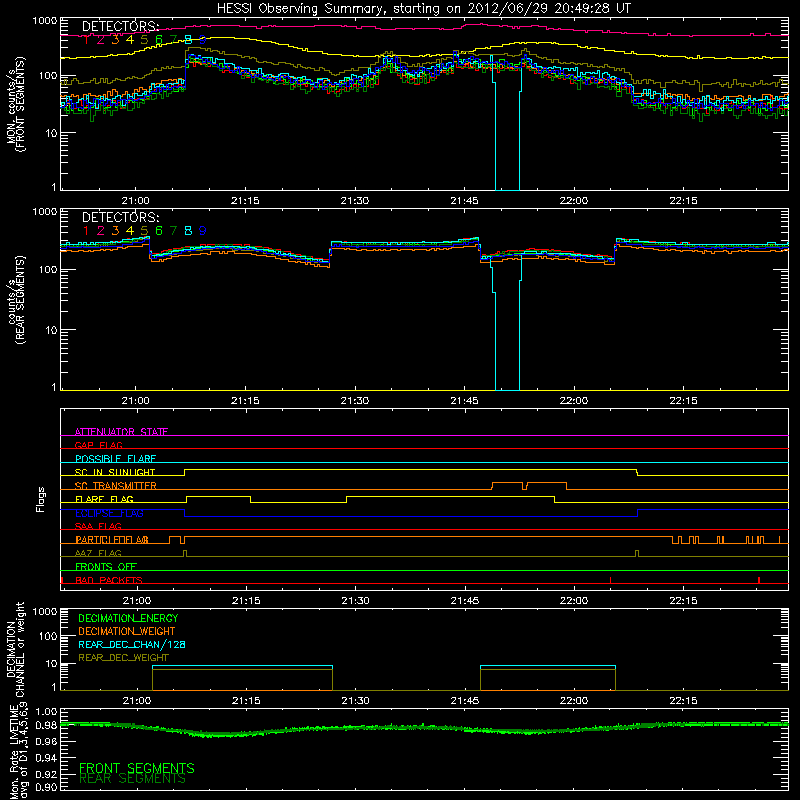The image size is (800, 800).
Task: Click DETECTORS: label in rear segments panel
Action: (120, 217)
